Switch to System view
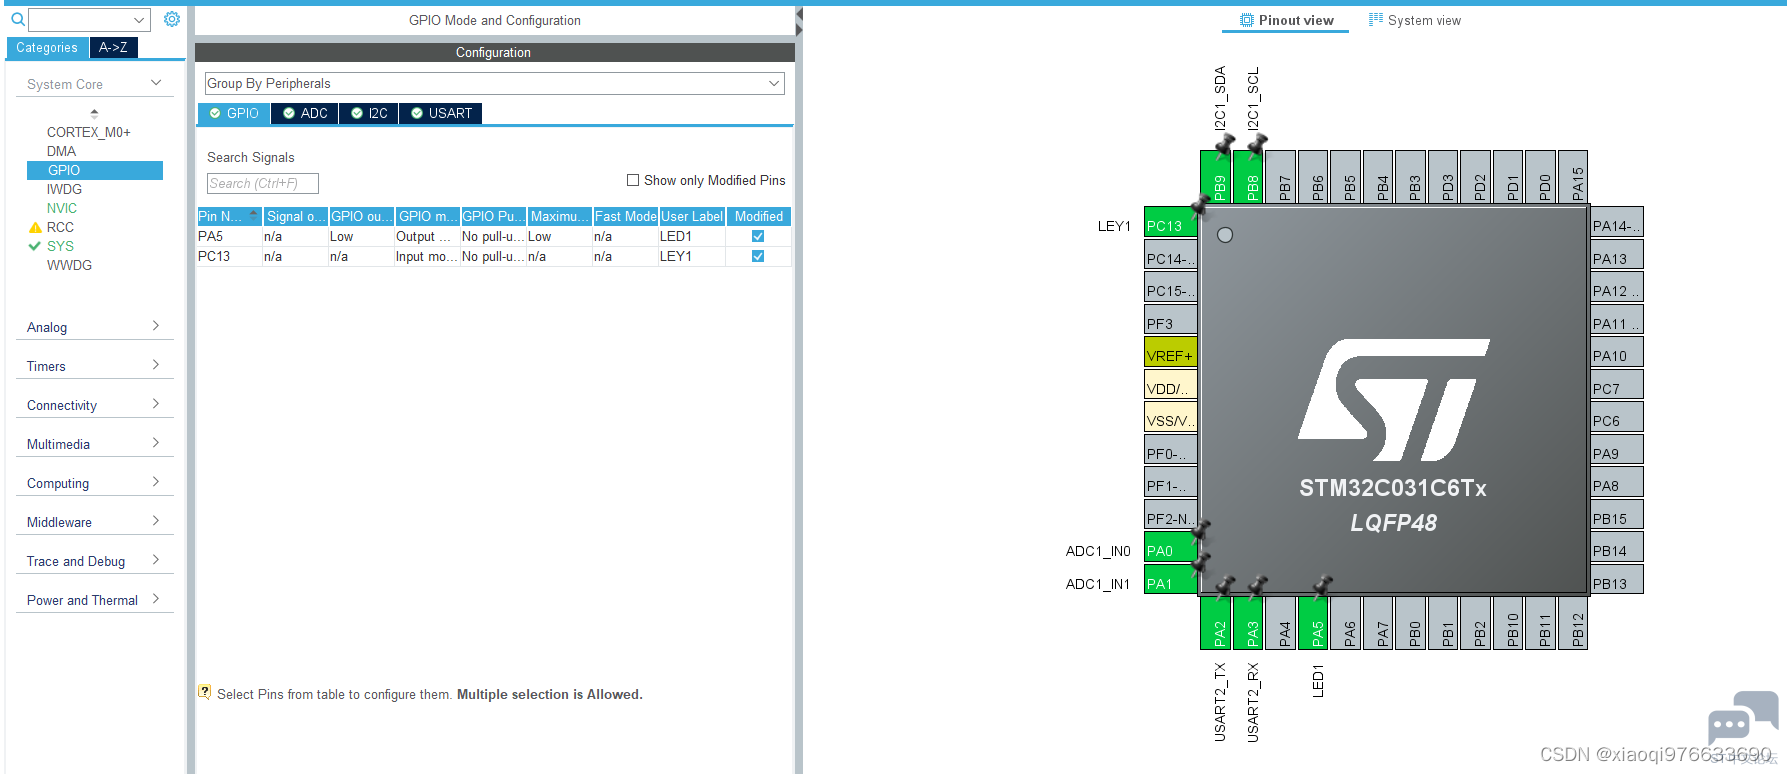This screenshot has width=1787, height=774. pos(1415,20)
